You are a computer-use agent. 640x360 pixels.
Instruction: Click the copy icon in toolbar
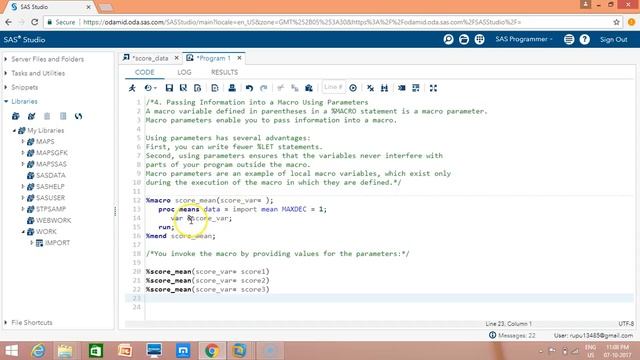[x=295, y=88]
